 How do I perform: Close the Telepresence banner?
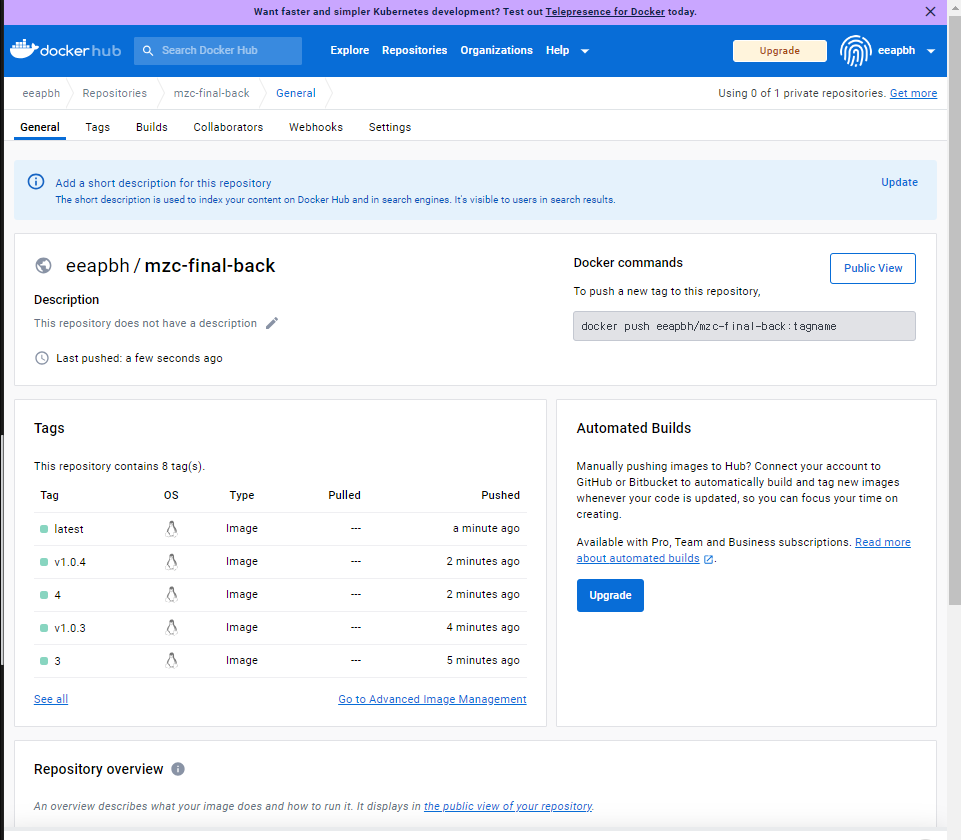coord(930,12)
